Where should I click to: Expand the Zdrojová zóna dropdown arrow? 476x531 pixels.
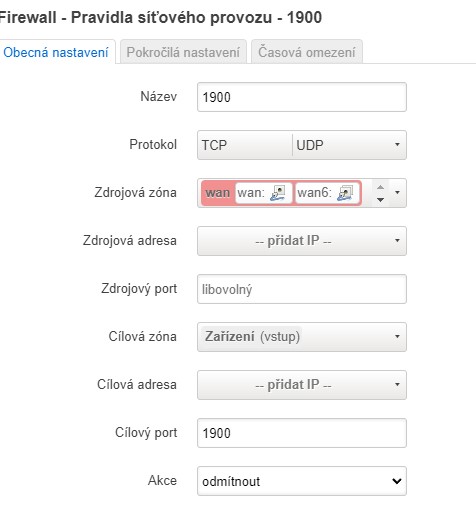(x=397, y=193)
